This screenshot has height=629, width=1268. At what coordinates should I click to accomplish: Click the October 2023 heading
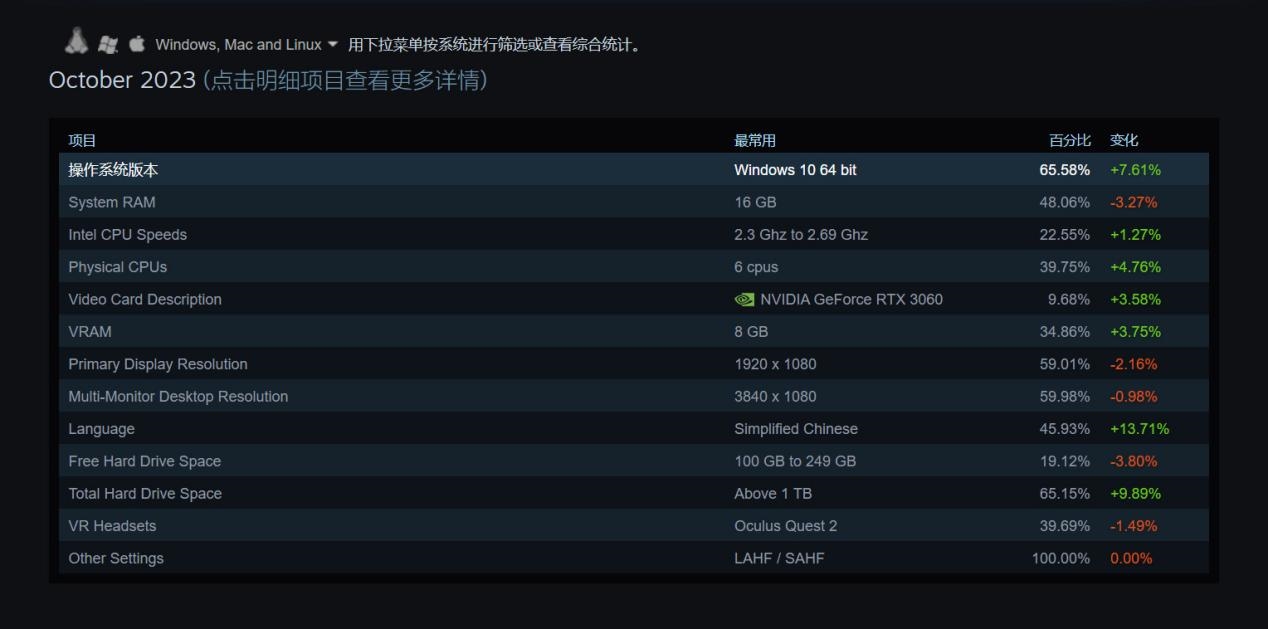coord(122,80)
